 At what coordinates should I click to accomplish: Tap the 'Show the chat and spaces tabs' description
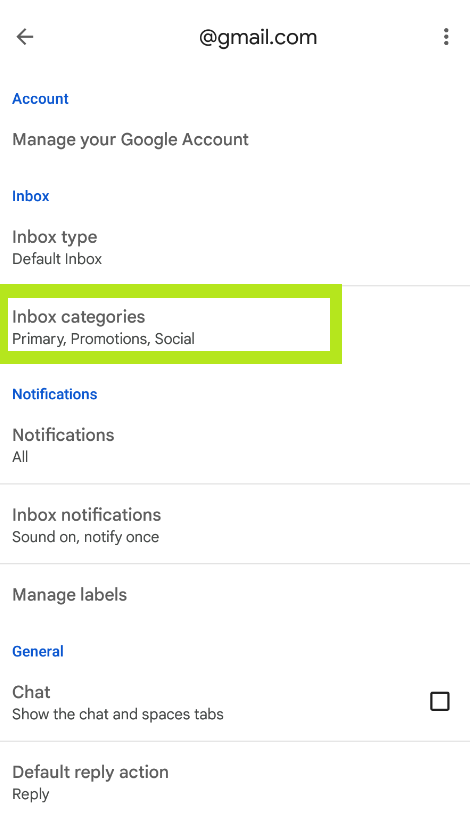(x=118, y=714)
